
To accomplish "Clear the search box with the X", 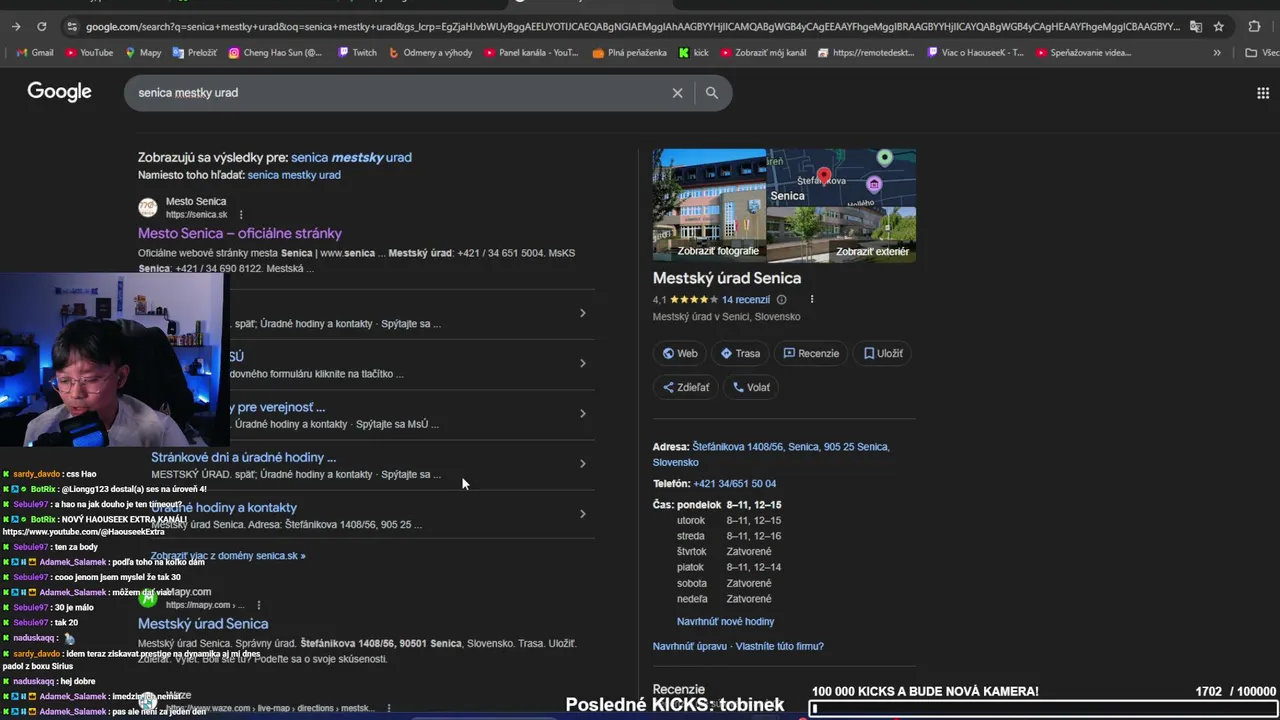I will point(677,92).
